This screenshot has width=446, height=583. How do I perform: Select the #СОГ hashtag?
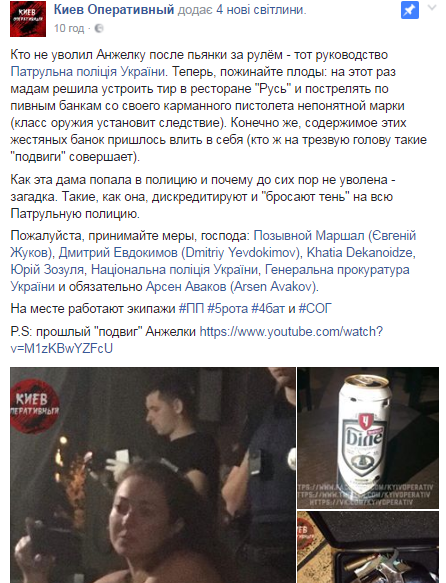click(315, 309)
